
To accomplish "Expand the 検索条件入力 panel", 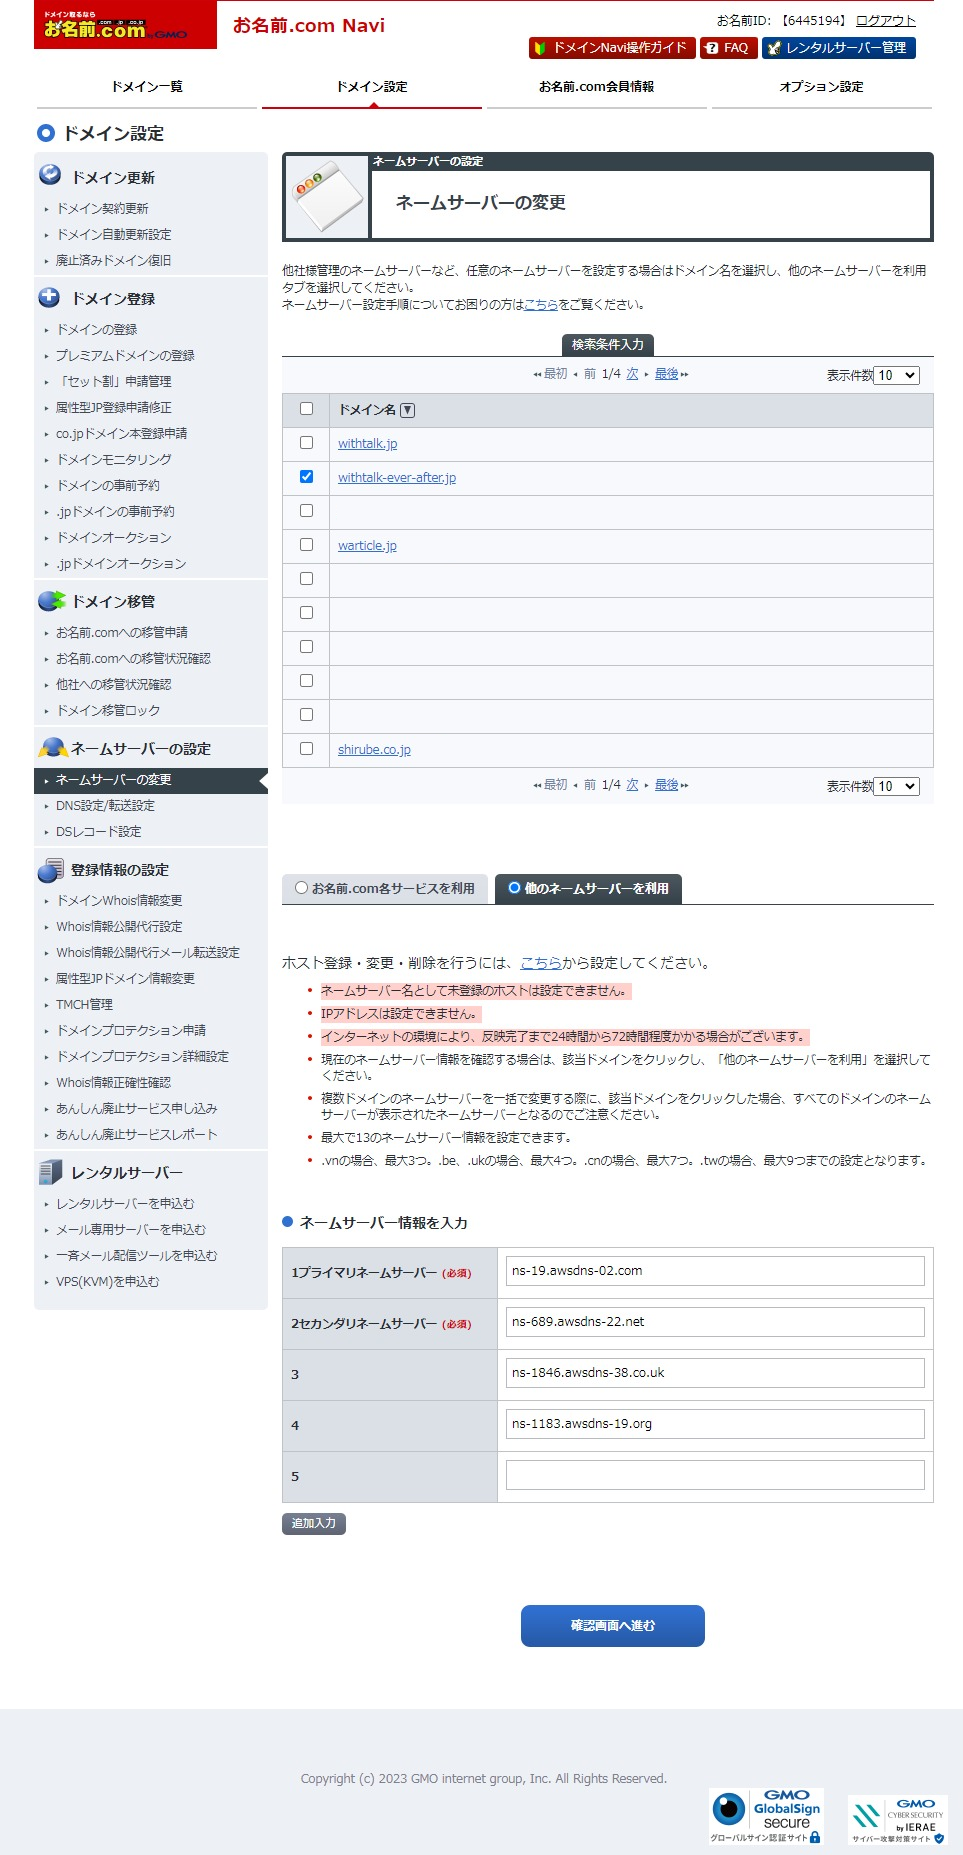I will pos(607,345).
